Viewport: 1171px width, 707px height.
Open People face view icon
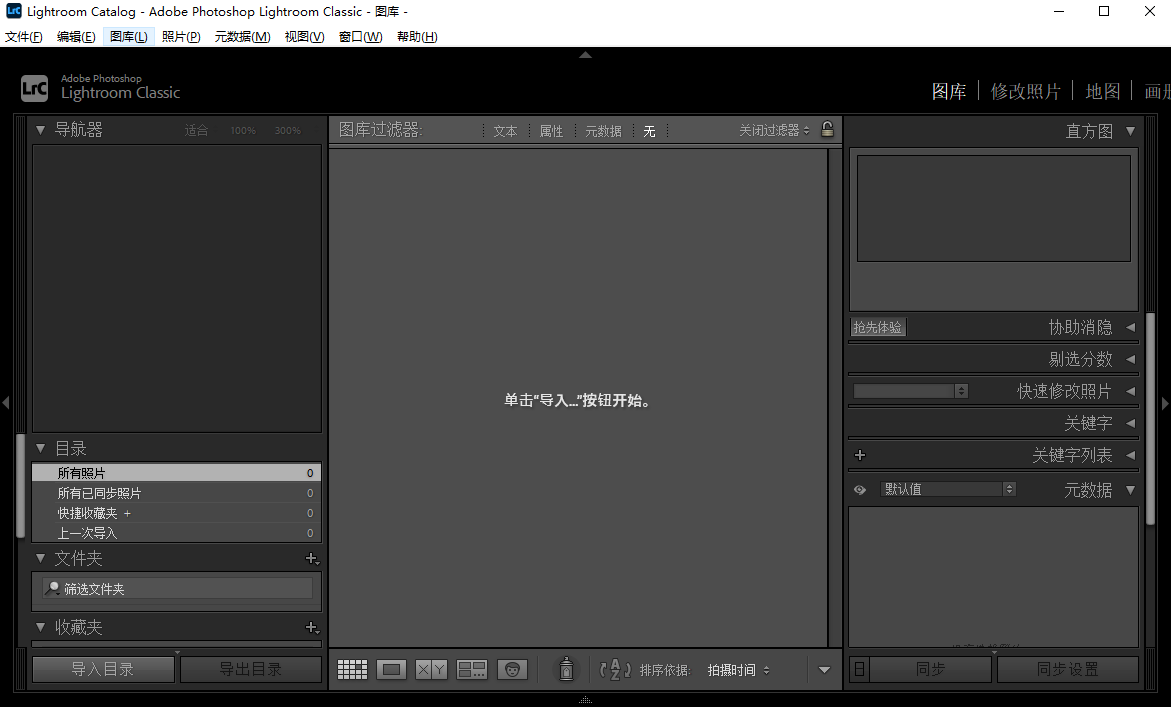click(512, 670)
